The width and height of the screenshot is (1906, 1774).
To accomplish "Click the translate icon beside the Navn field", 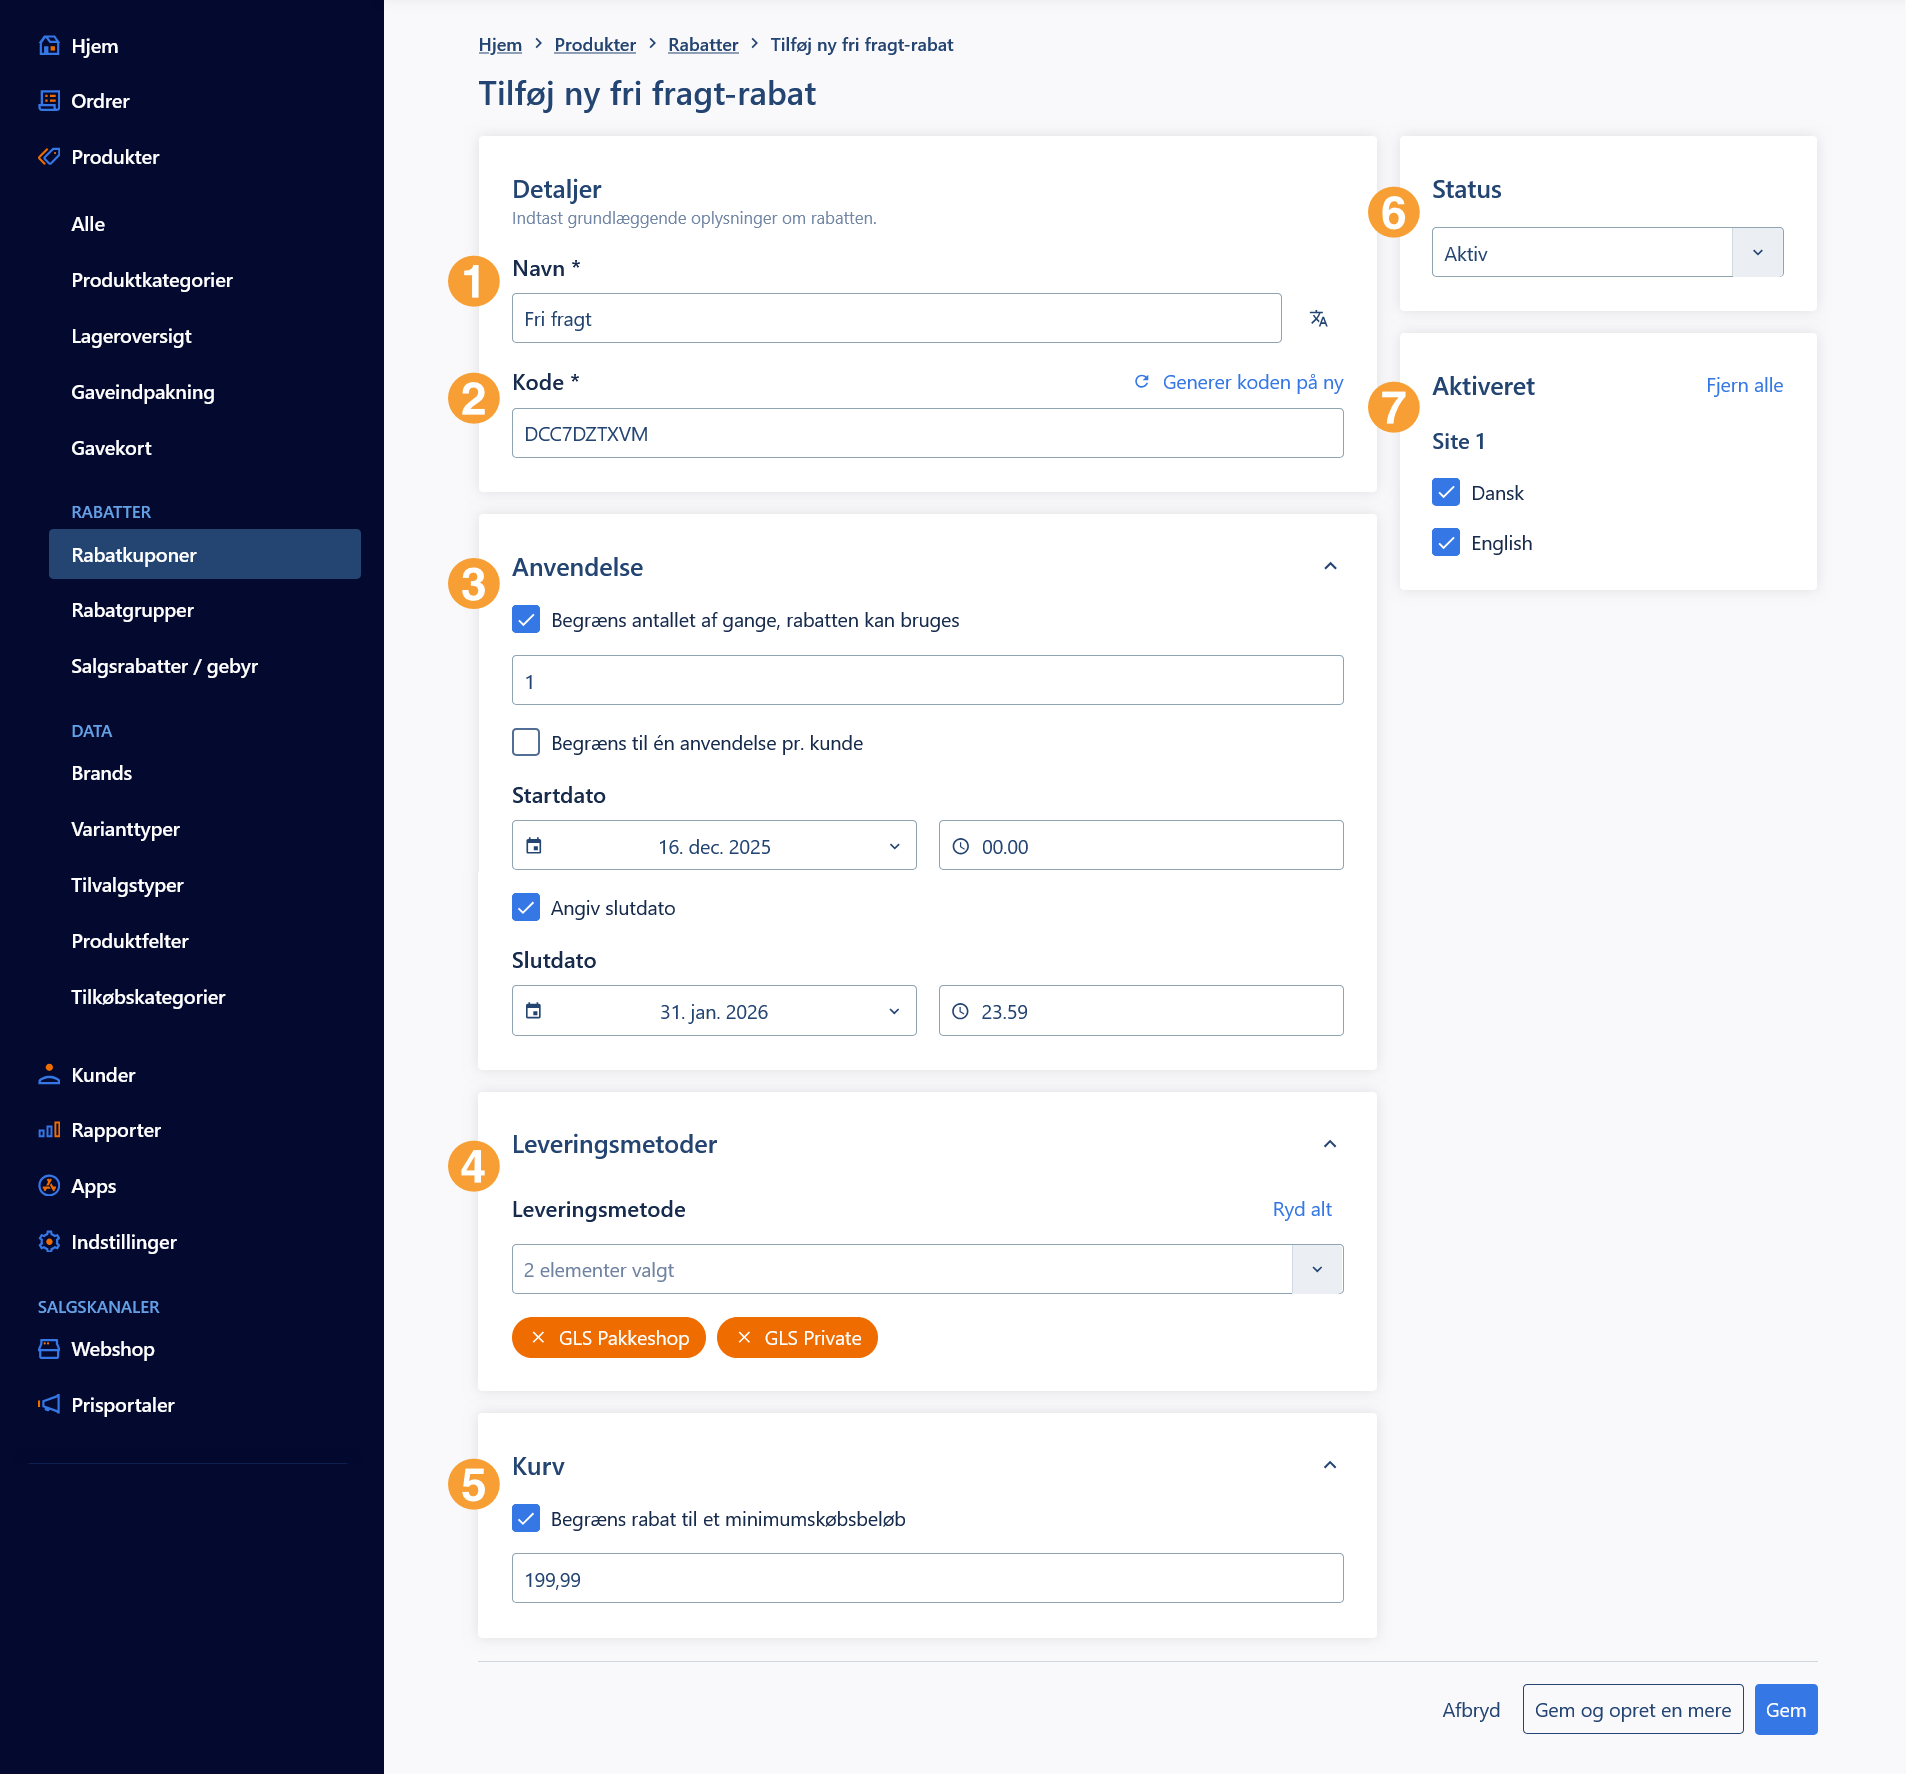I will [1318, 318].
